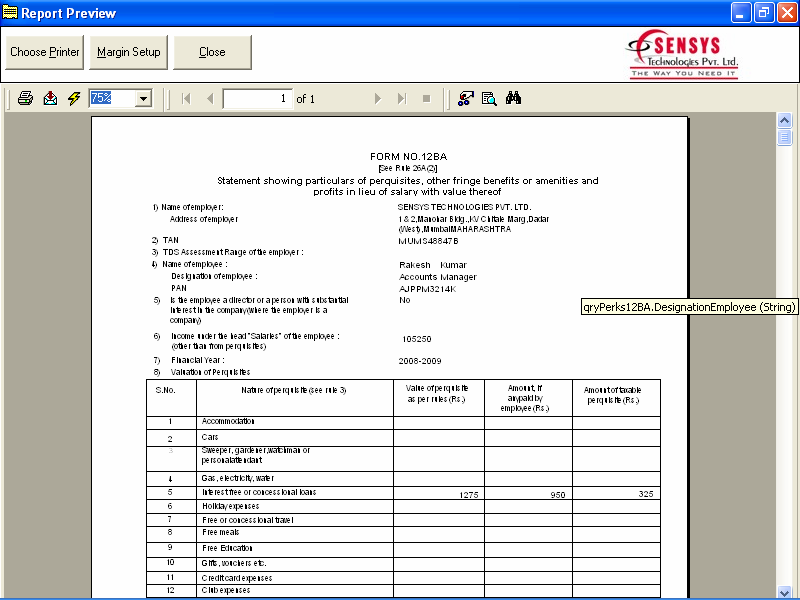
Task: Click the Export report icon
Action: pos(50,98)
